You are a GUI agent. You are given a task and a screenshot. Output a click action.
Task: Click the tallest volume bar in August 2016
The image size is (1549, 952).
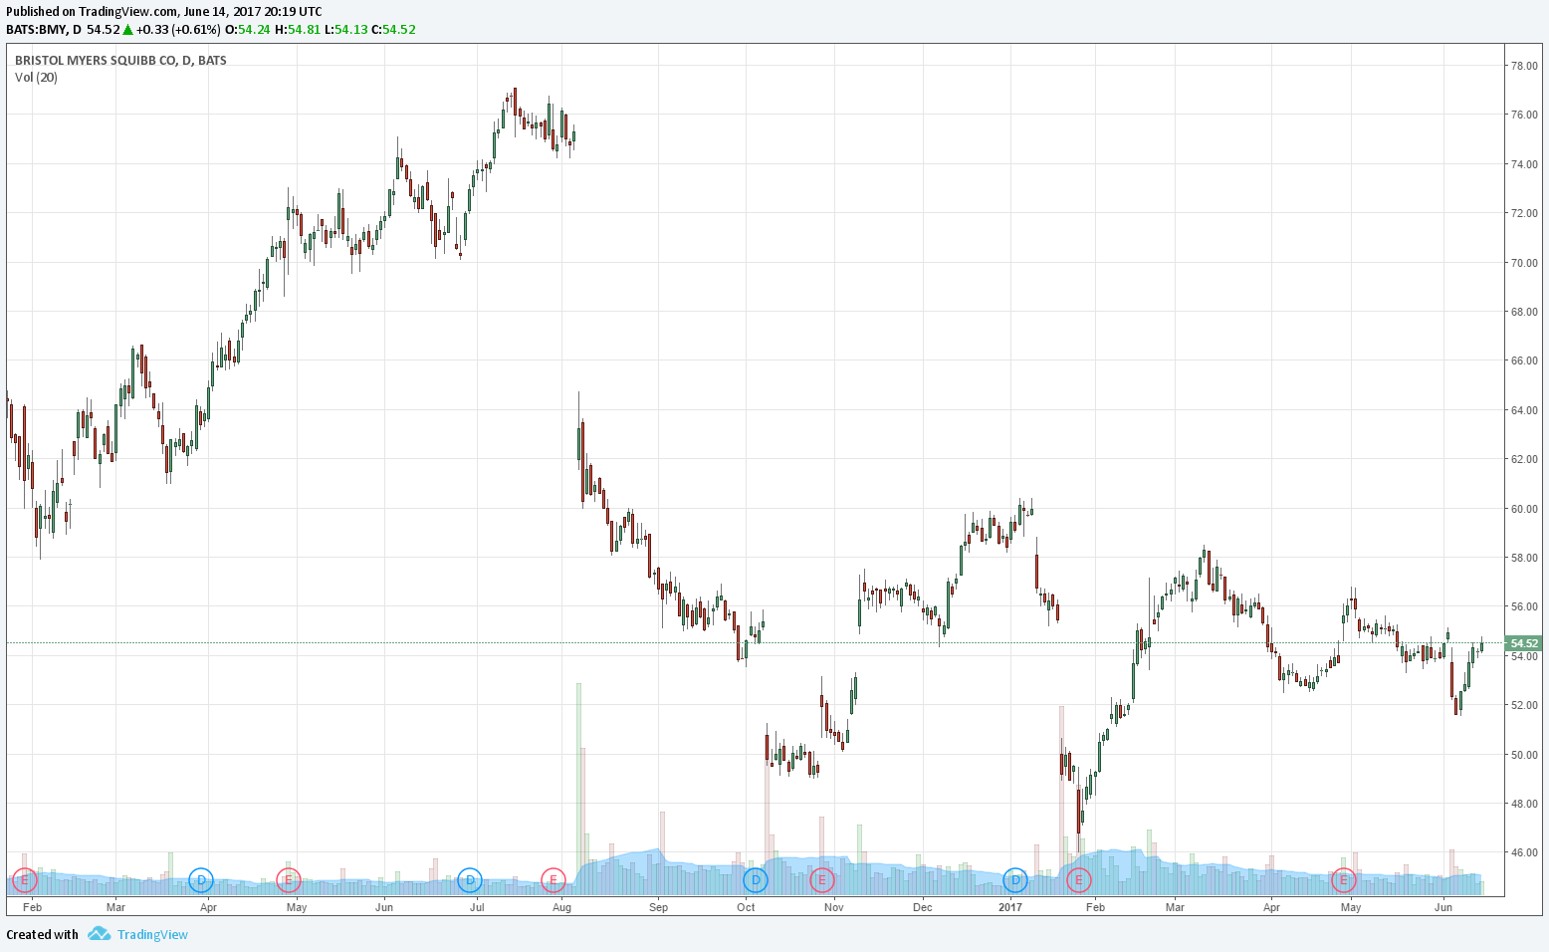click(x=578, y=780)
